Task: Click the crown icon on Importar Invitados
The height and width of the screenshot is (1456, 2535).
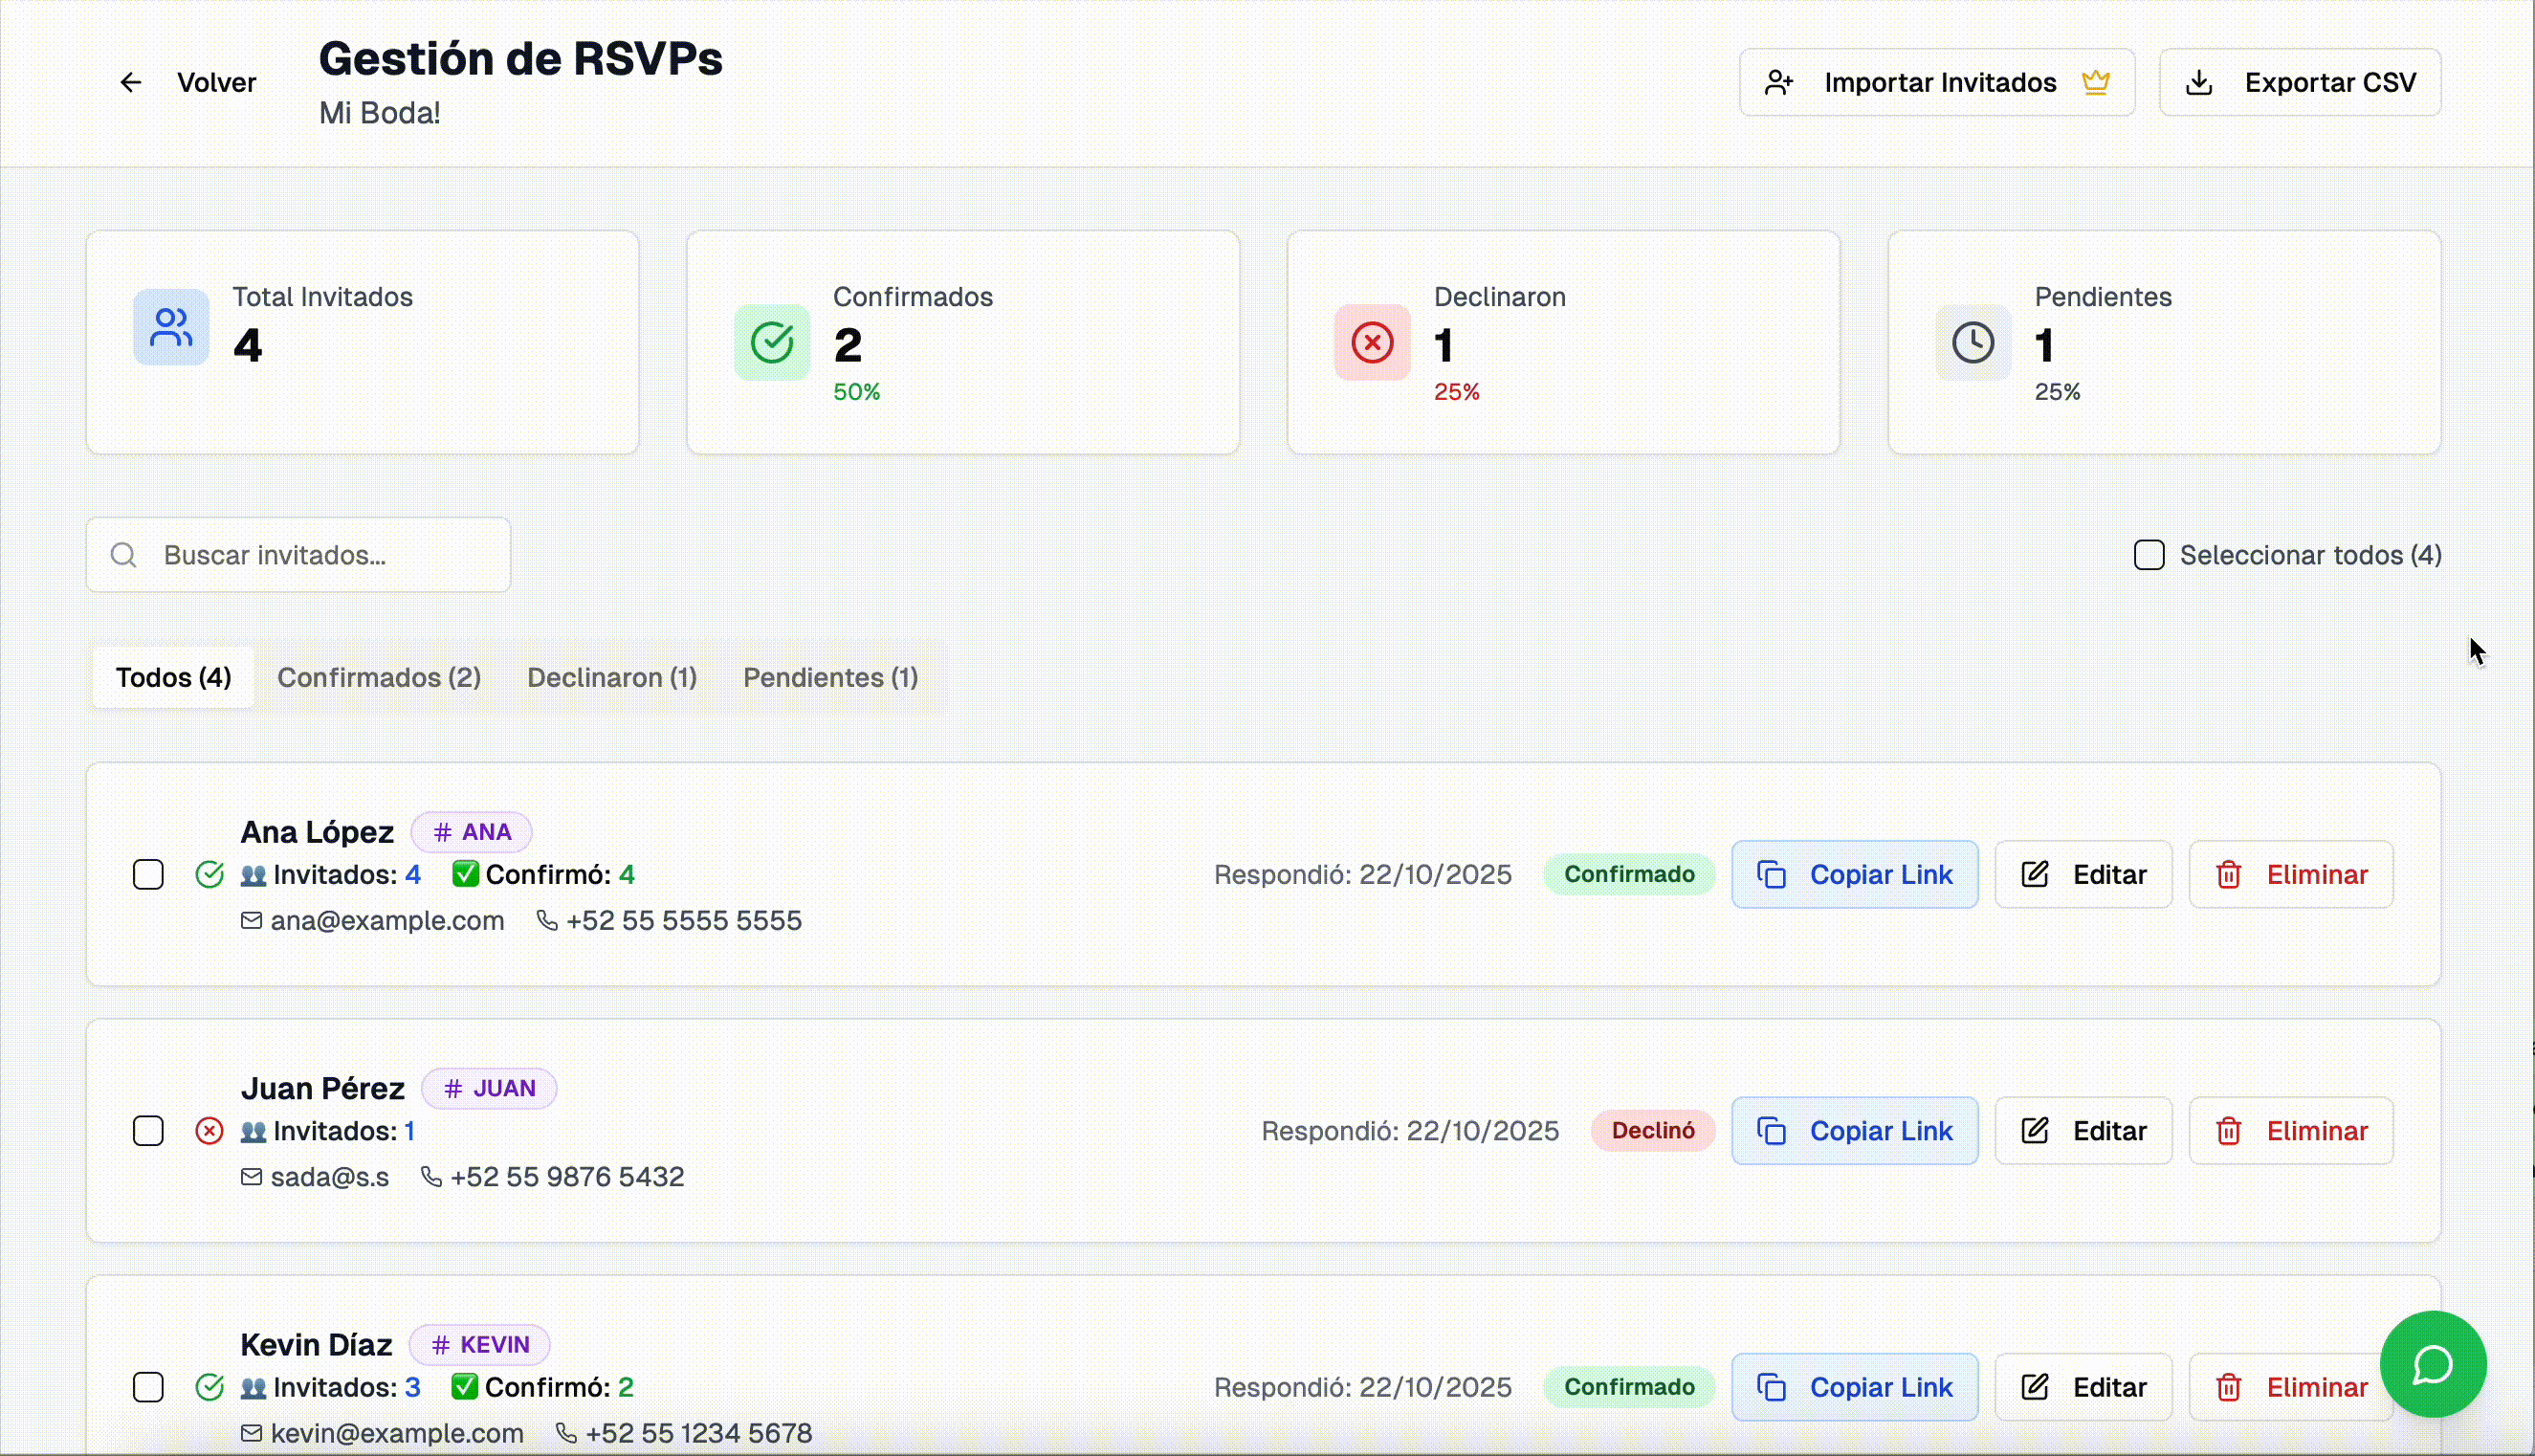Action: coord(2096,82)
